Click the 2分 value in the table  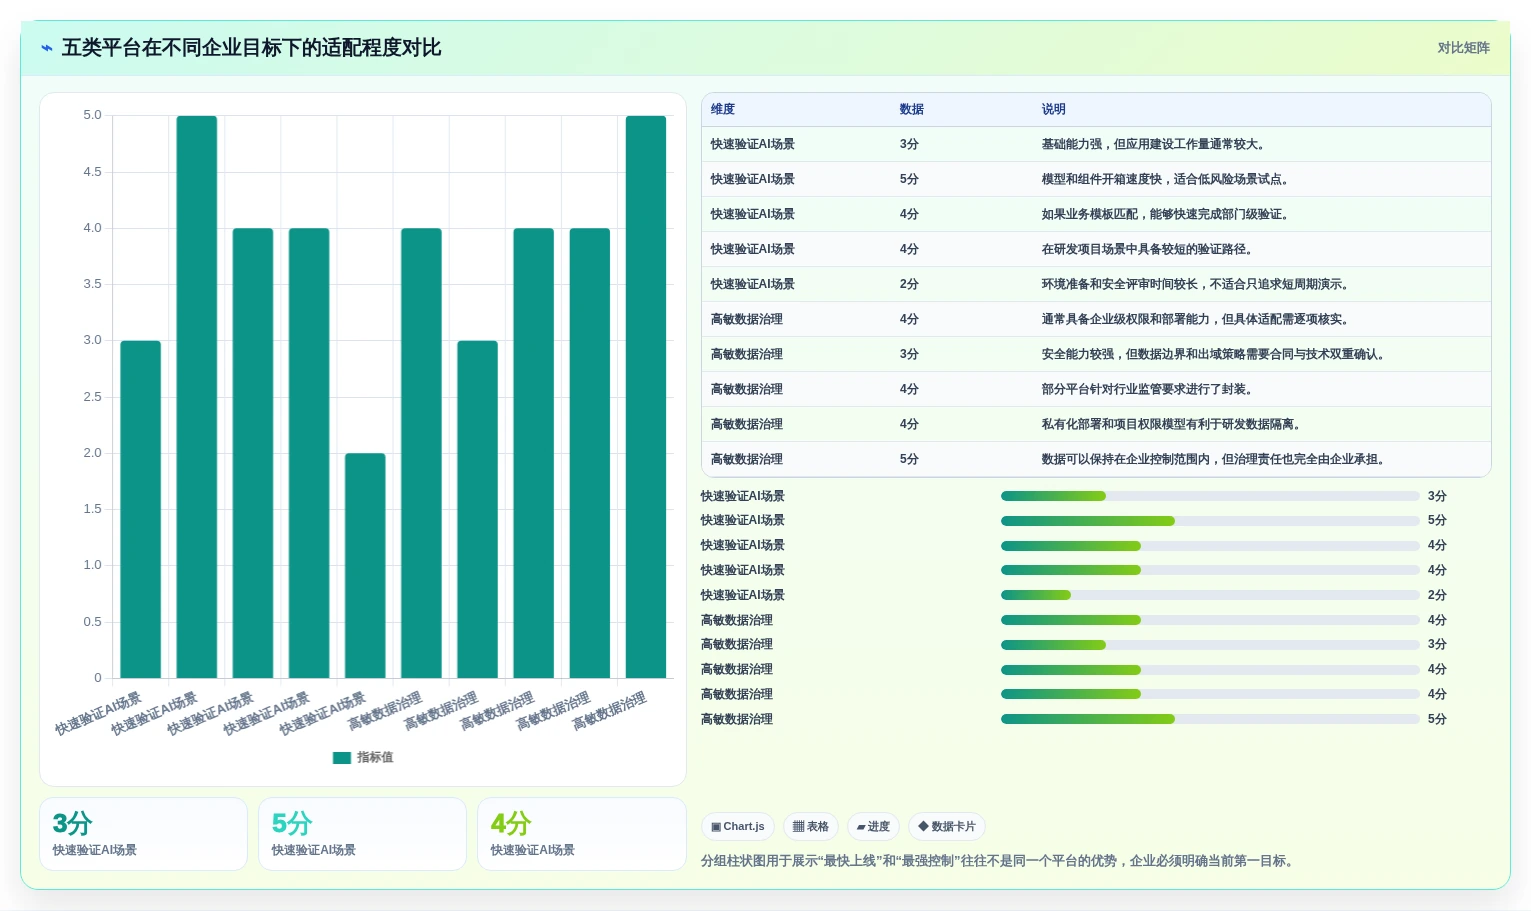coord(909,284)
